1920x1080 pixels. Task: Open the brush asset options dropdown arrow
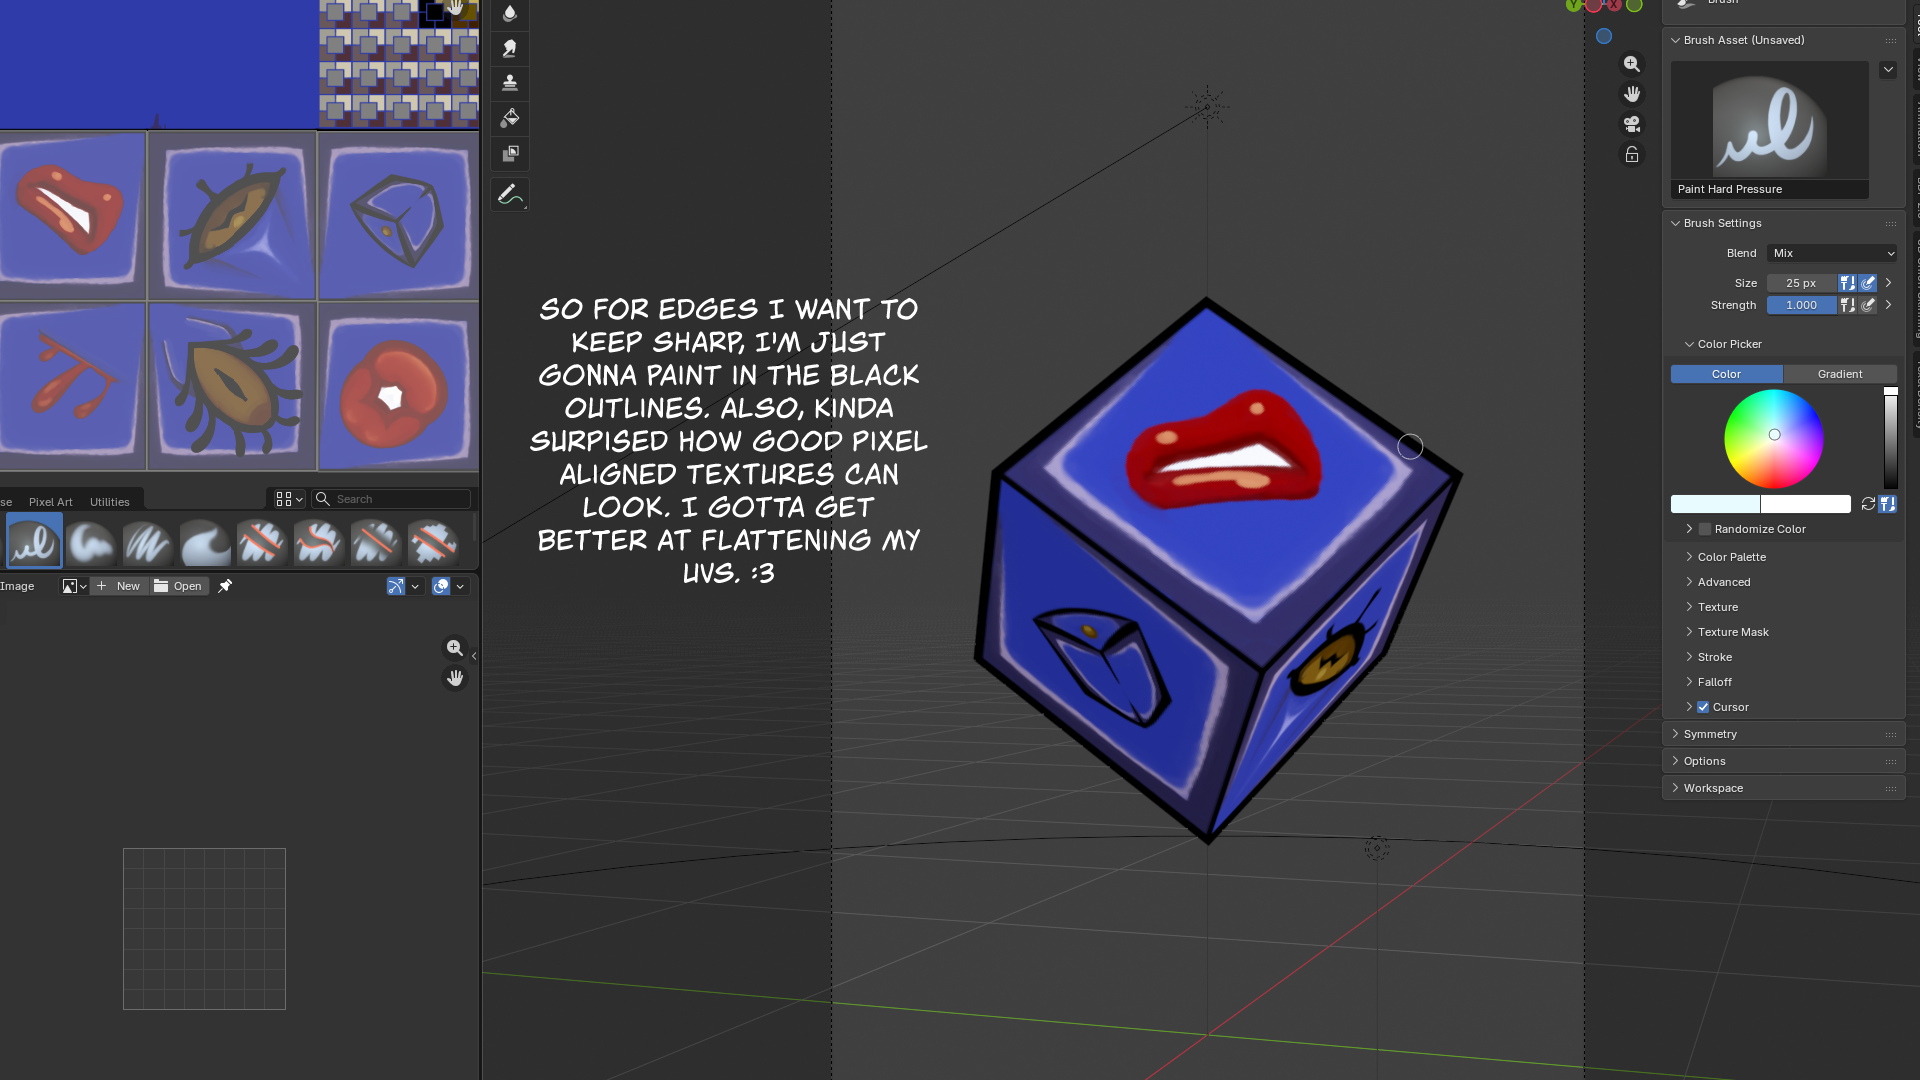click(1888, 70)
